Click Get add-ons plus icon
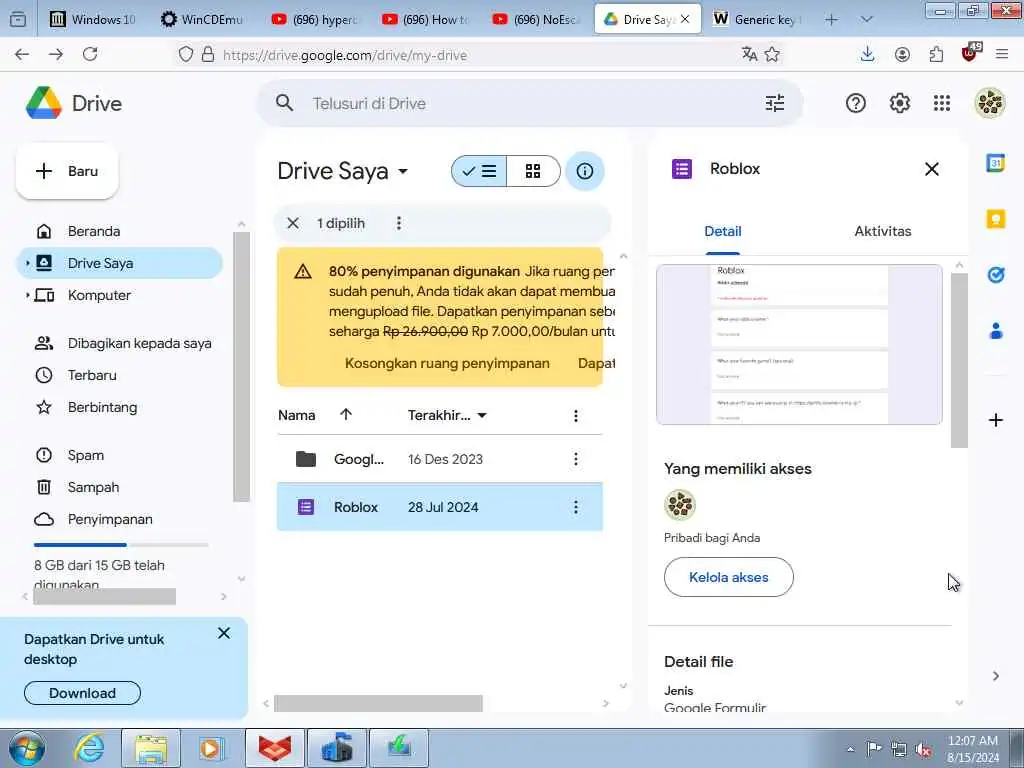The width and height of the screenshot is (1024, 768). (995, 420)
